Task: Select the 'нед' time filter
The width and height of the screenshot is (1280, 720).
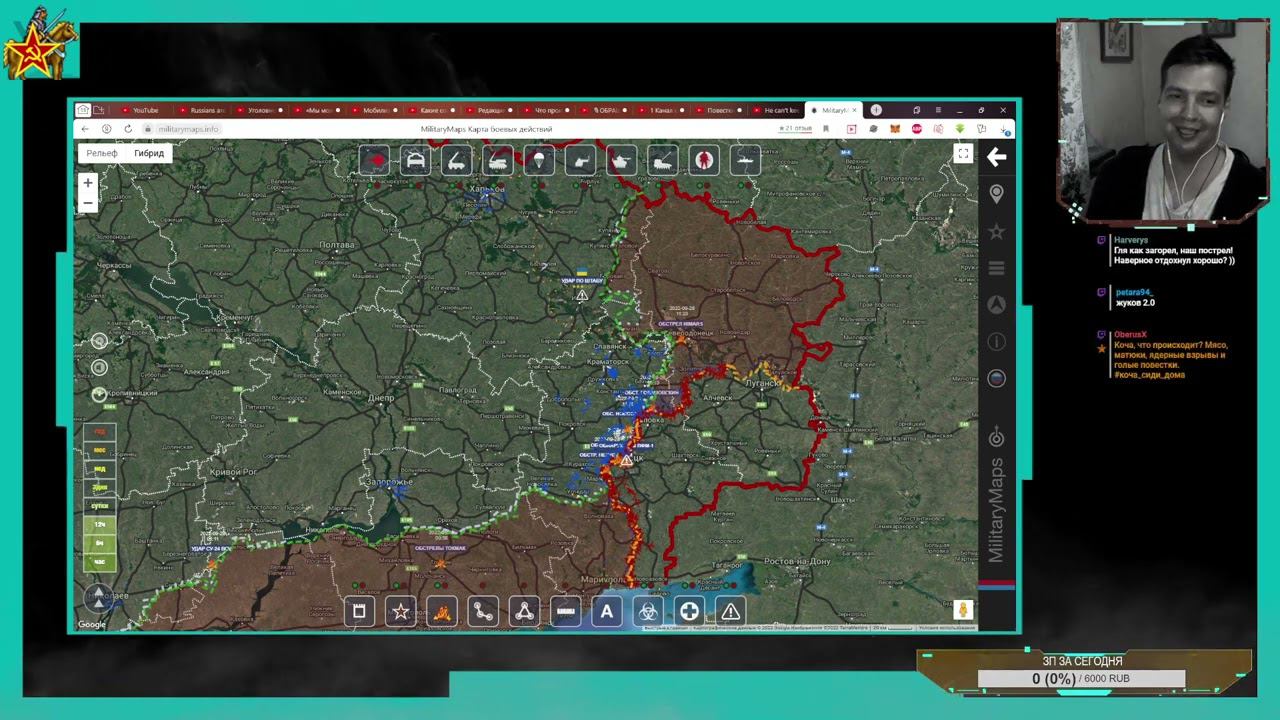Action: 100,469
